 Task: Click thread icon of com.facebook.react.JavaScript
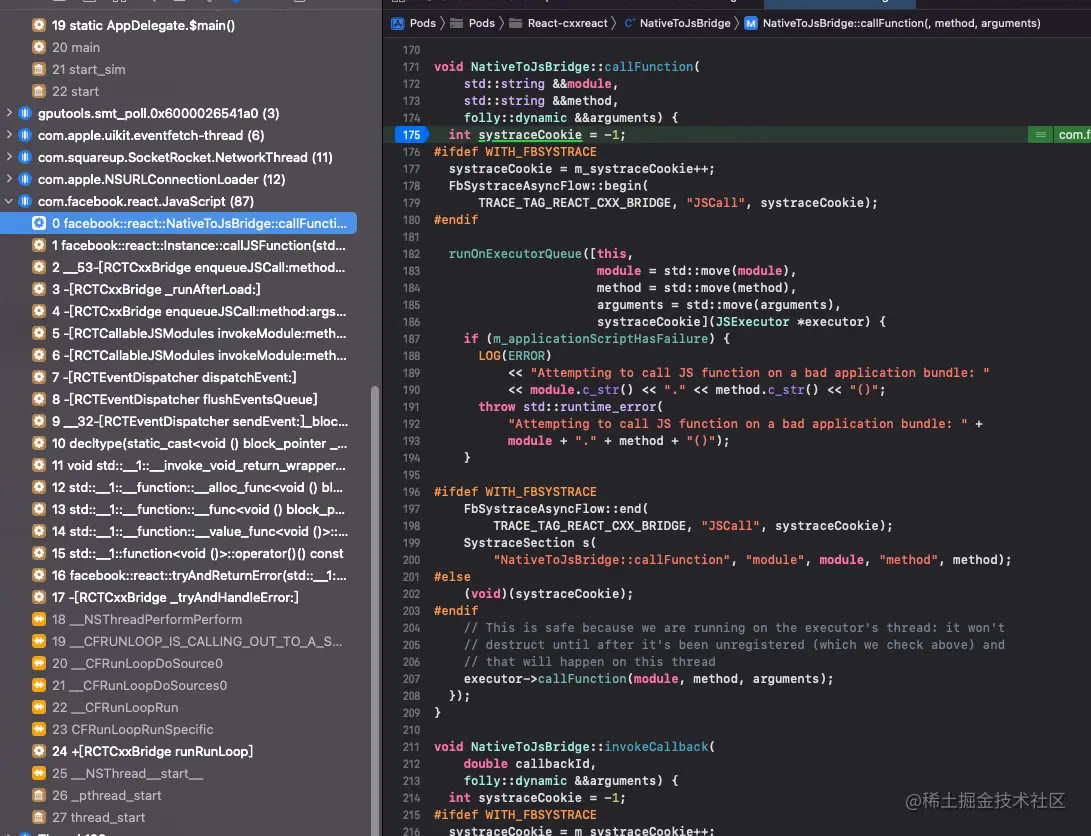[25, 201]
